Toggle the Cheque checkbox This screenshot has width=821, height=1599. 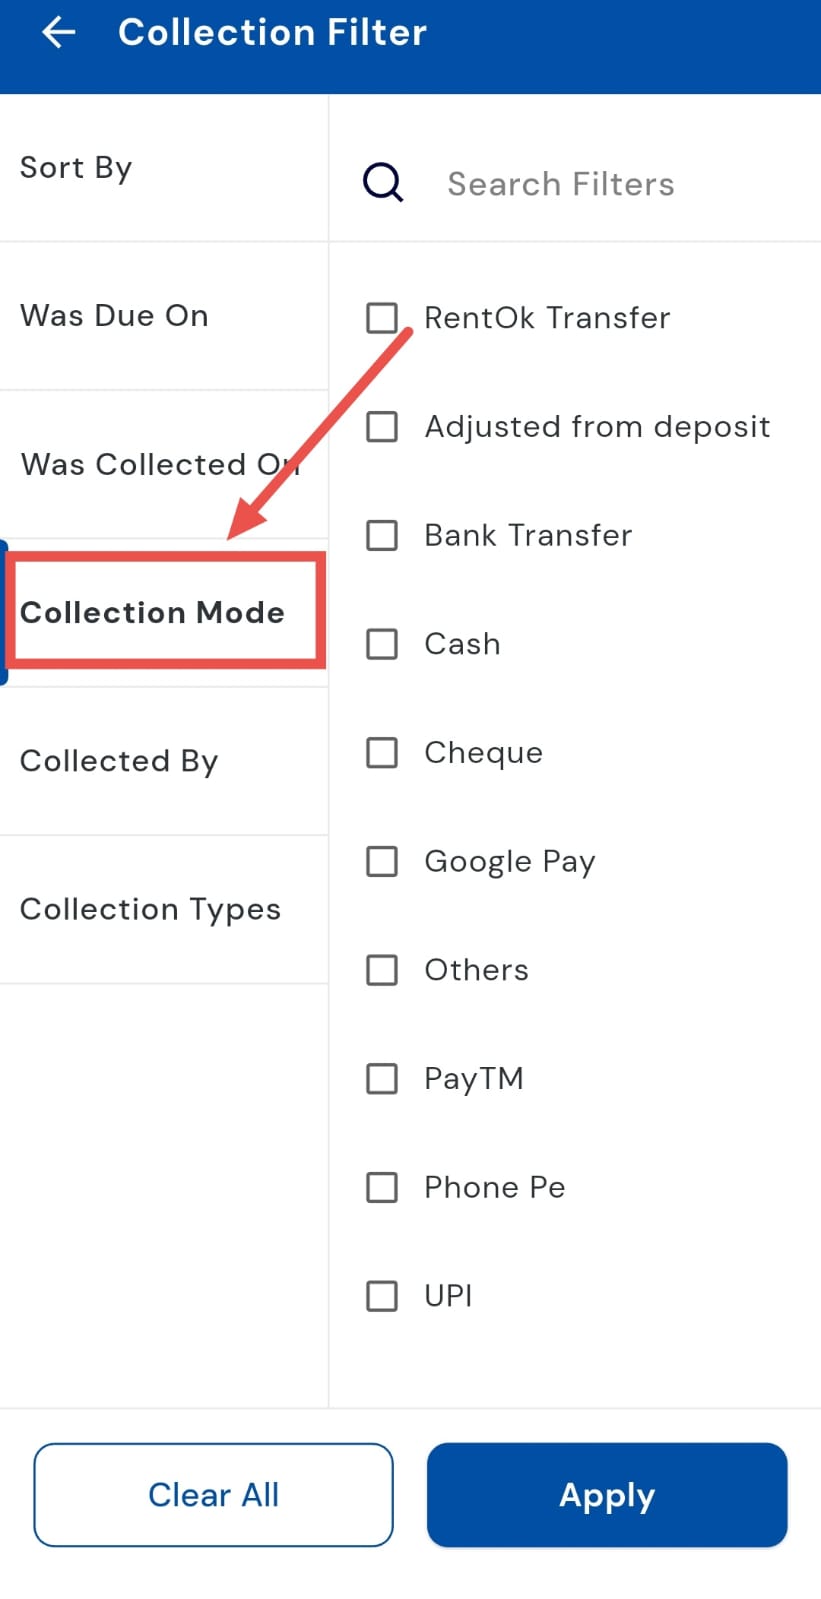point(382,753)
